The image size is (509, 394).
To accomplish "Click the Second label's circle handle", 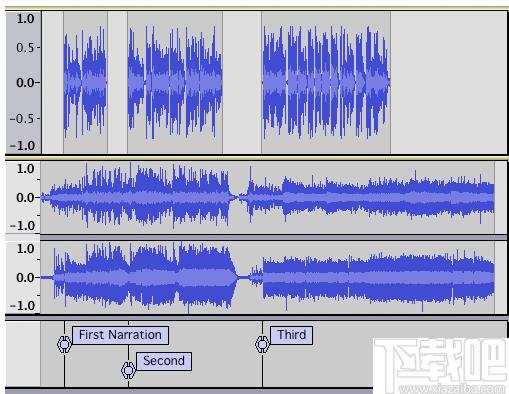I will coord(128,370).
